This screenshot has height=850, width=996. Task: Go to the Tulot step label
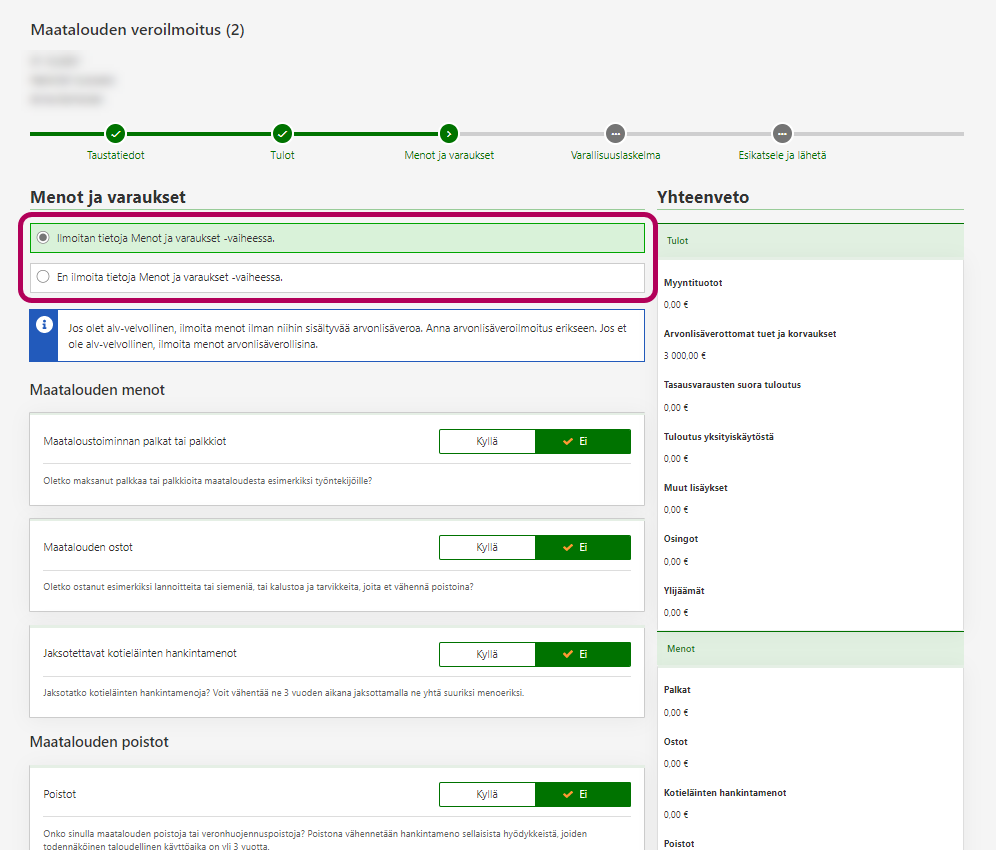[x=282, y=156]
